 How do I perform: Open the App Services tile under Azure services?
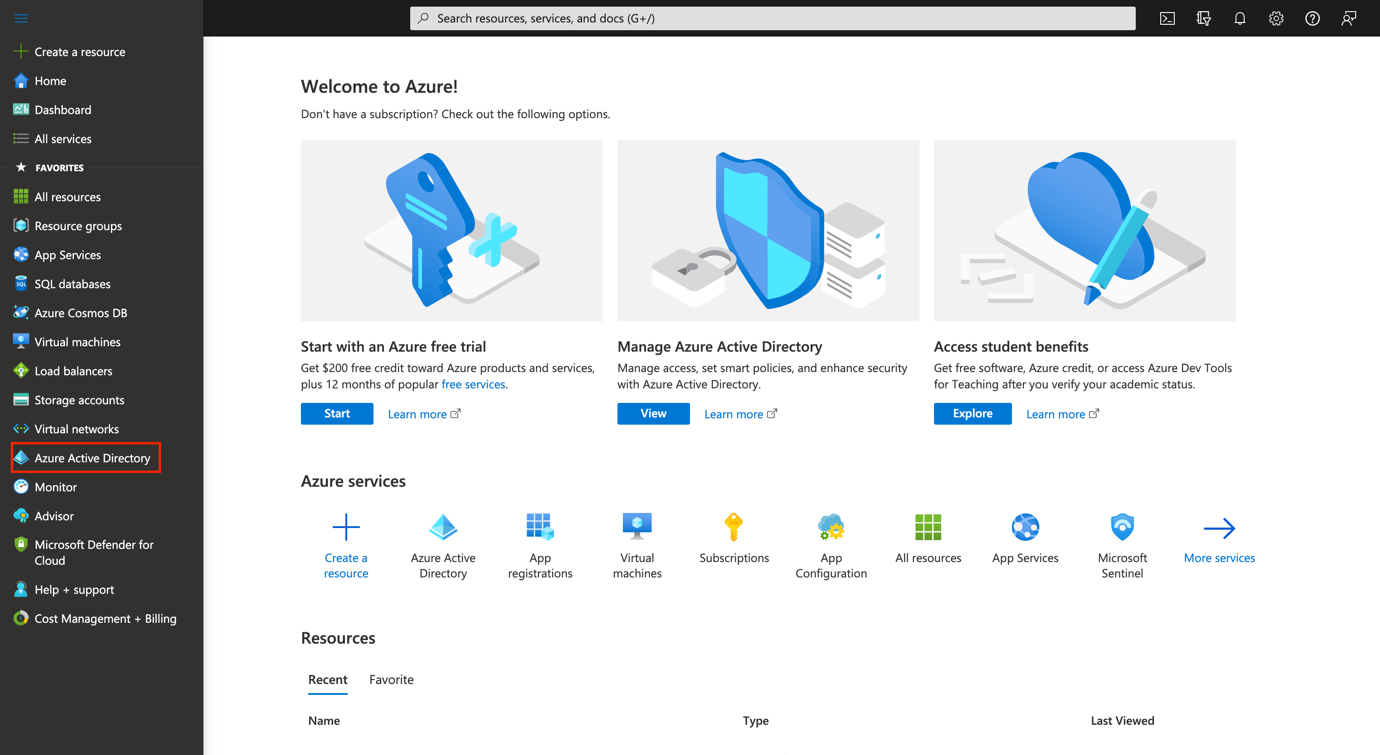point(1025,538)
